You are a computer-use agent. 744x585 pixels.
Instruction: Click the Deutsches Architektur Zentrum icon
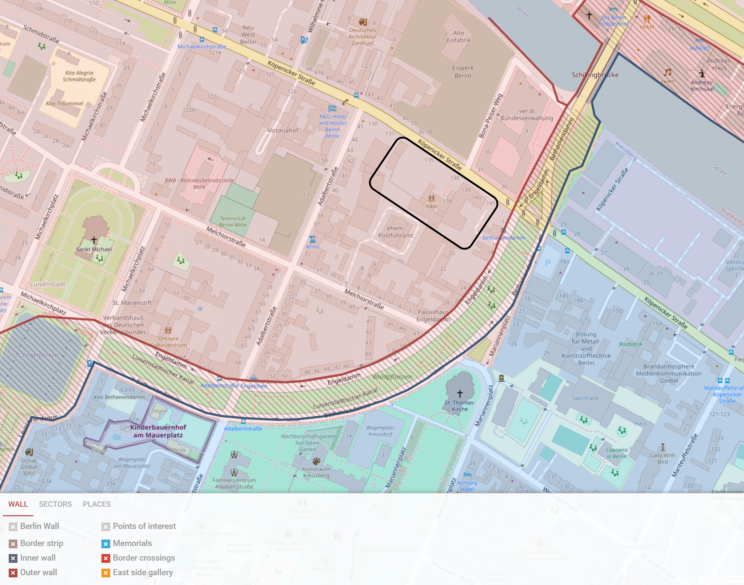363,22
